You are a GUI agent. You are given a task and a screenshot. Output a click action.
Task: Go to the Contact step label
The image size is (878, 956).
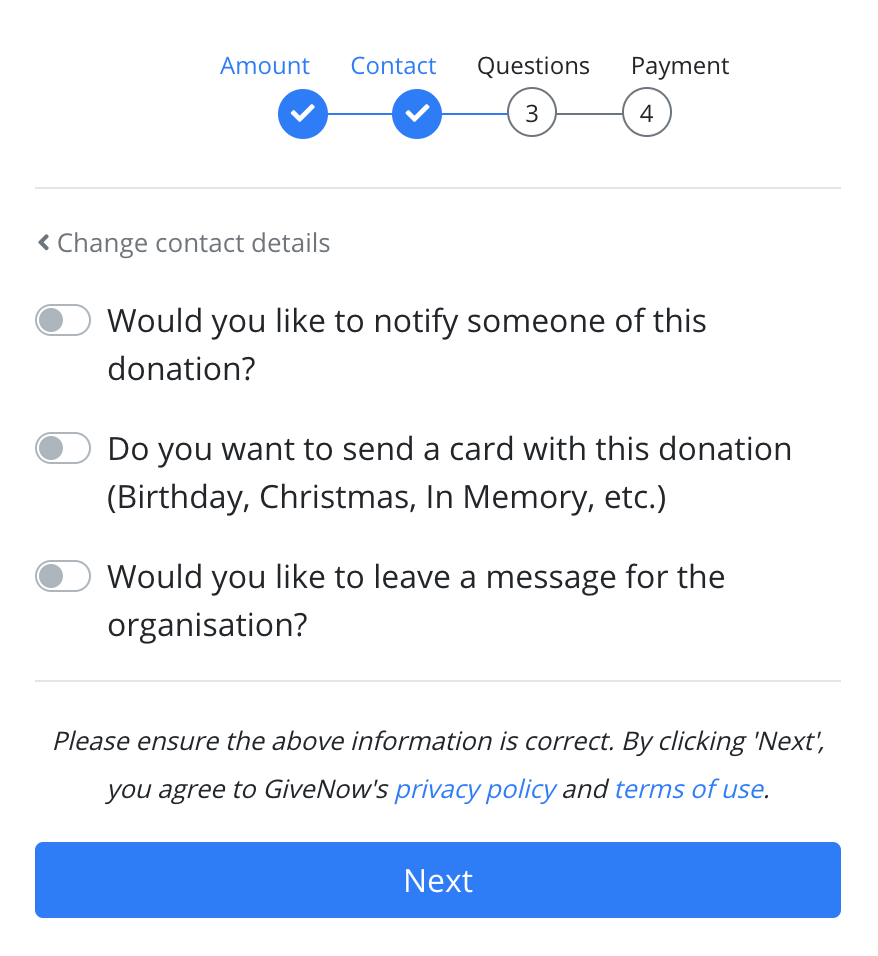393,65
